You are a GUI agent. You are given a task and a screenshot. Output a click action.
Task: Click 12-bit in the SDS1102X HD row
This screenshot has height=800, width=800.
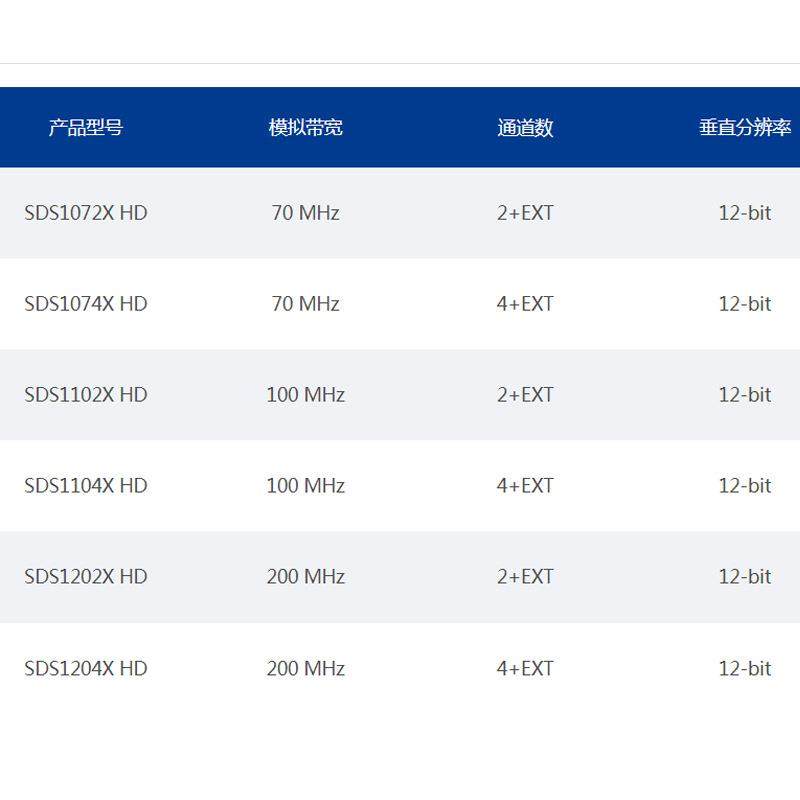[745, 394]
